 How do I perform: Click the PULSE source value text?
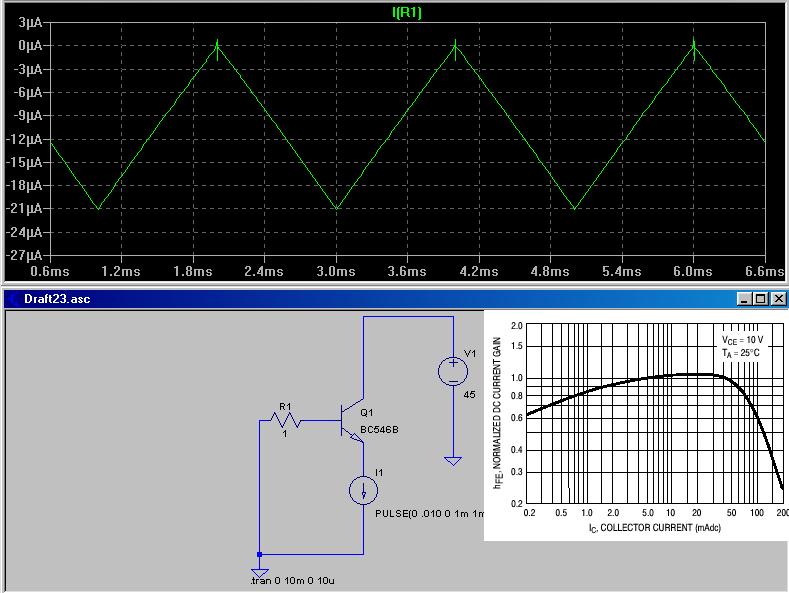point(429,513)
